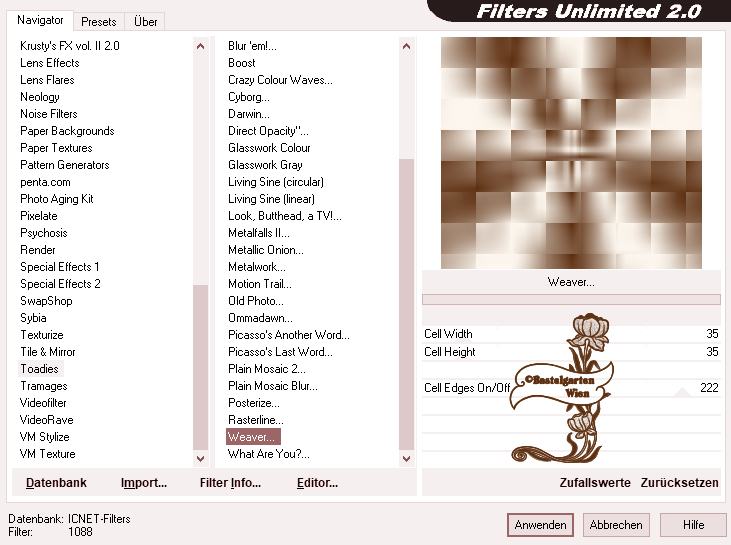The width and height of the screenshot is (731, 545).
Task: Open the Über tab
Action: 145,21
